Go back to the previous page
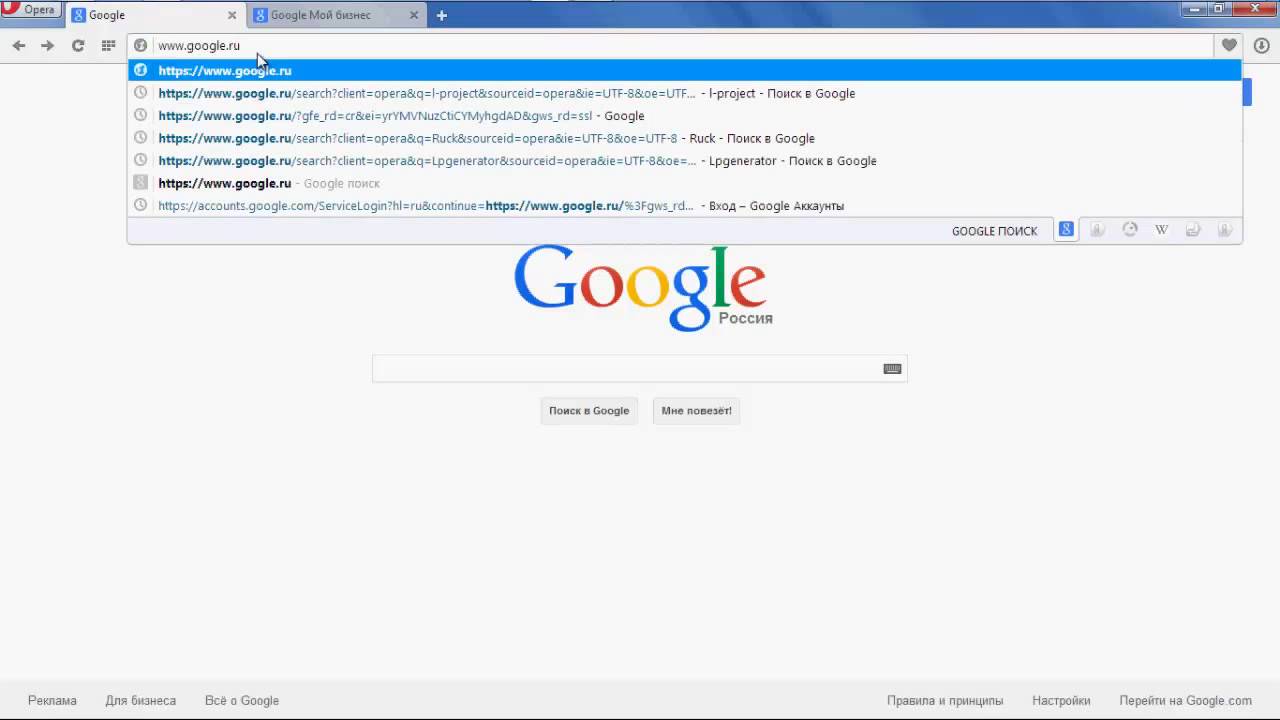1280x720 pixels. click(19, 45)
